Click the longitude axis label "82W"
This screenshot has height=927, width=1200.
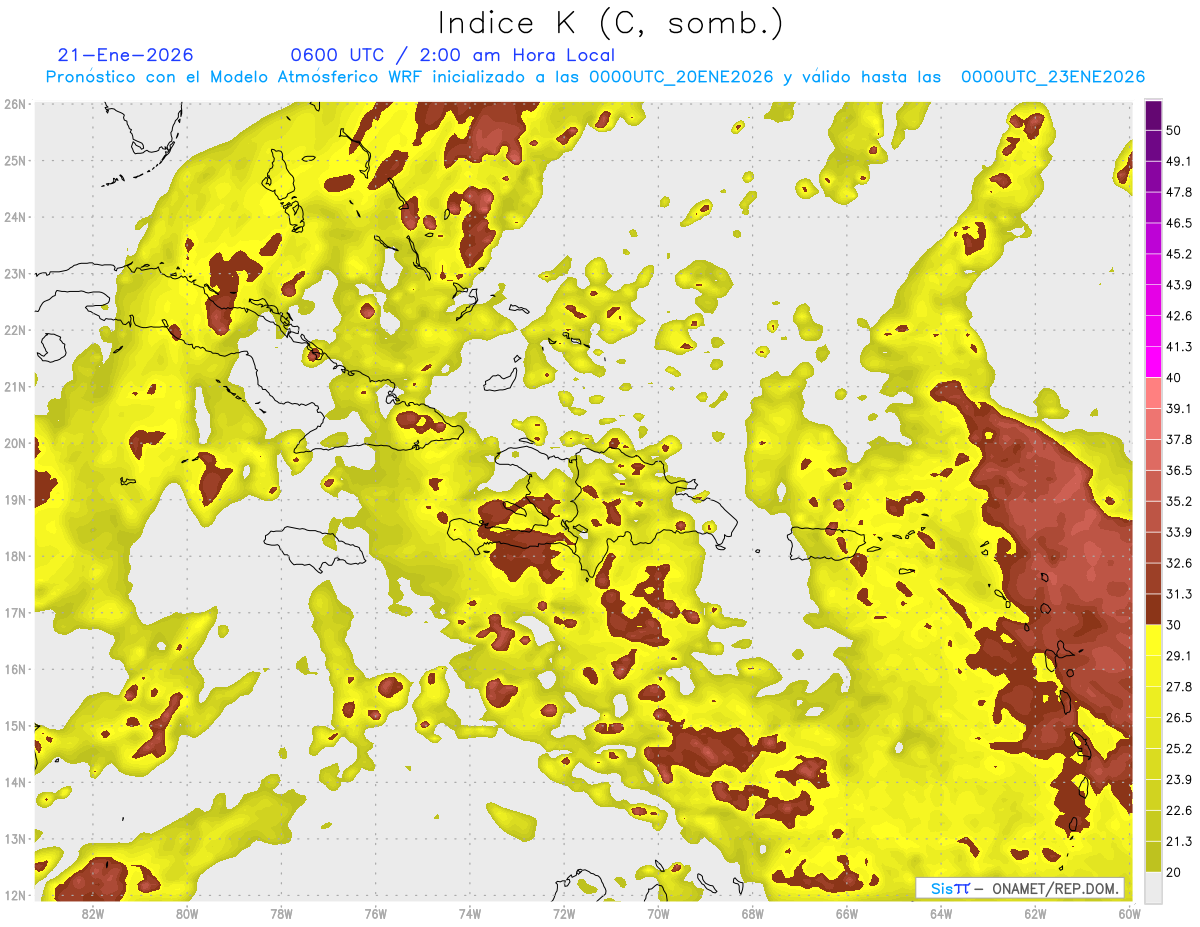(92, 913)
